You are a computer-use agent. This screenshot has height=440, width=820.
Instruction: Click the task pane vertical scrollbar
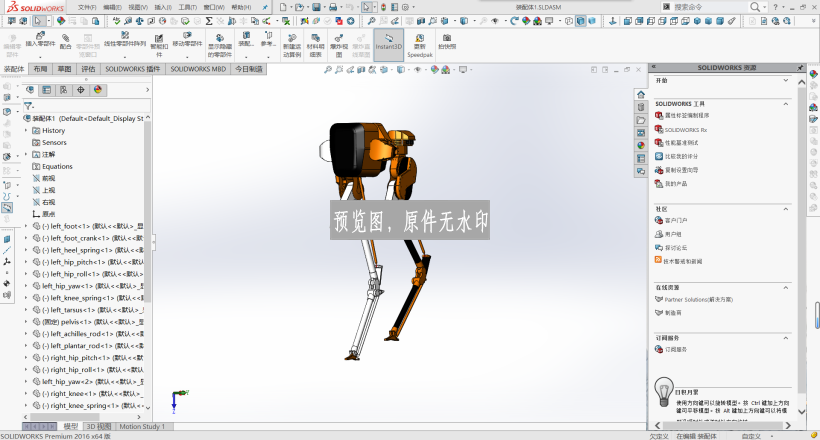802,243
